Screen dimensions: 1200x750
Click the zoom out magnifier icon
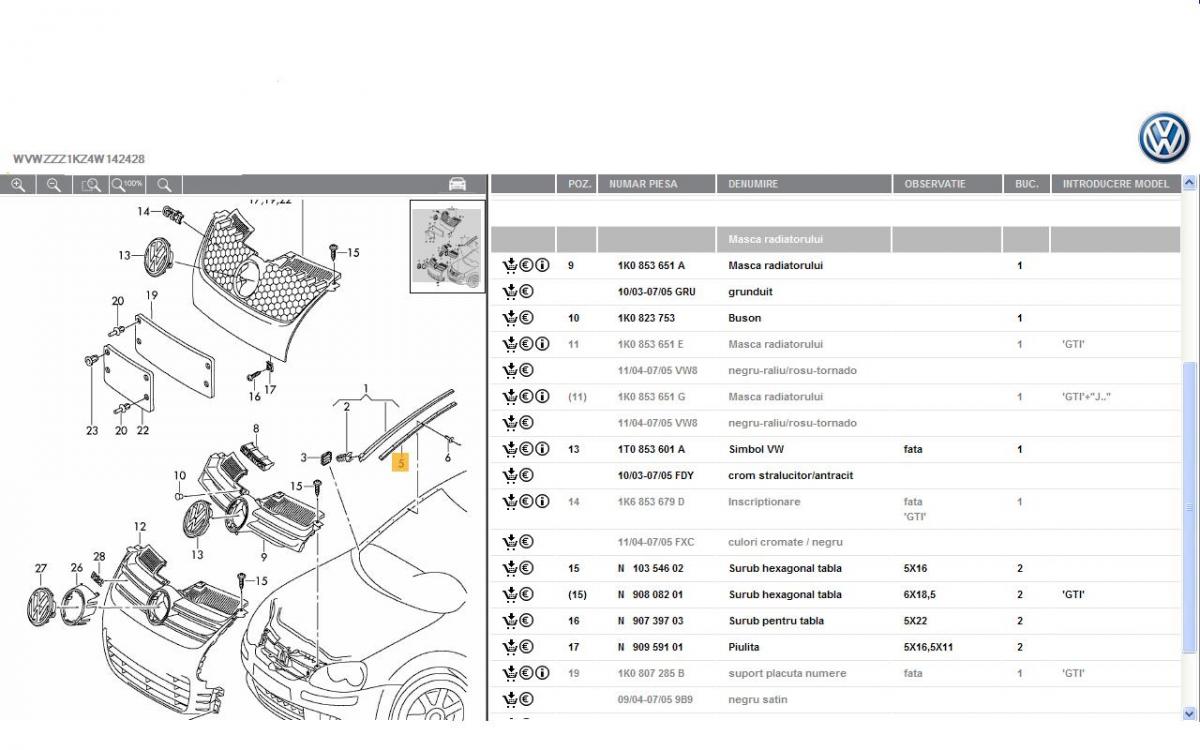click(x=54, y=185)
